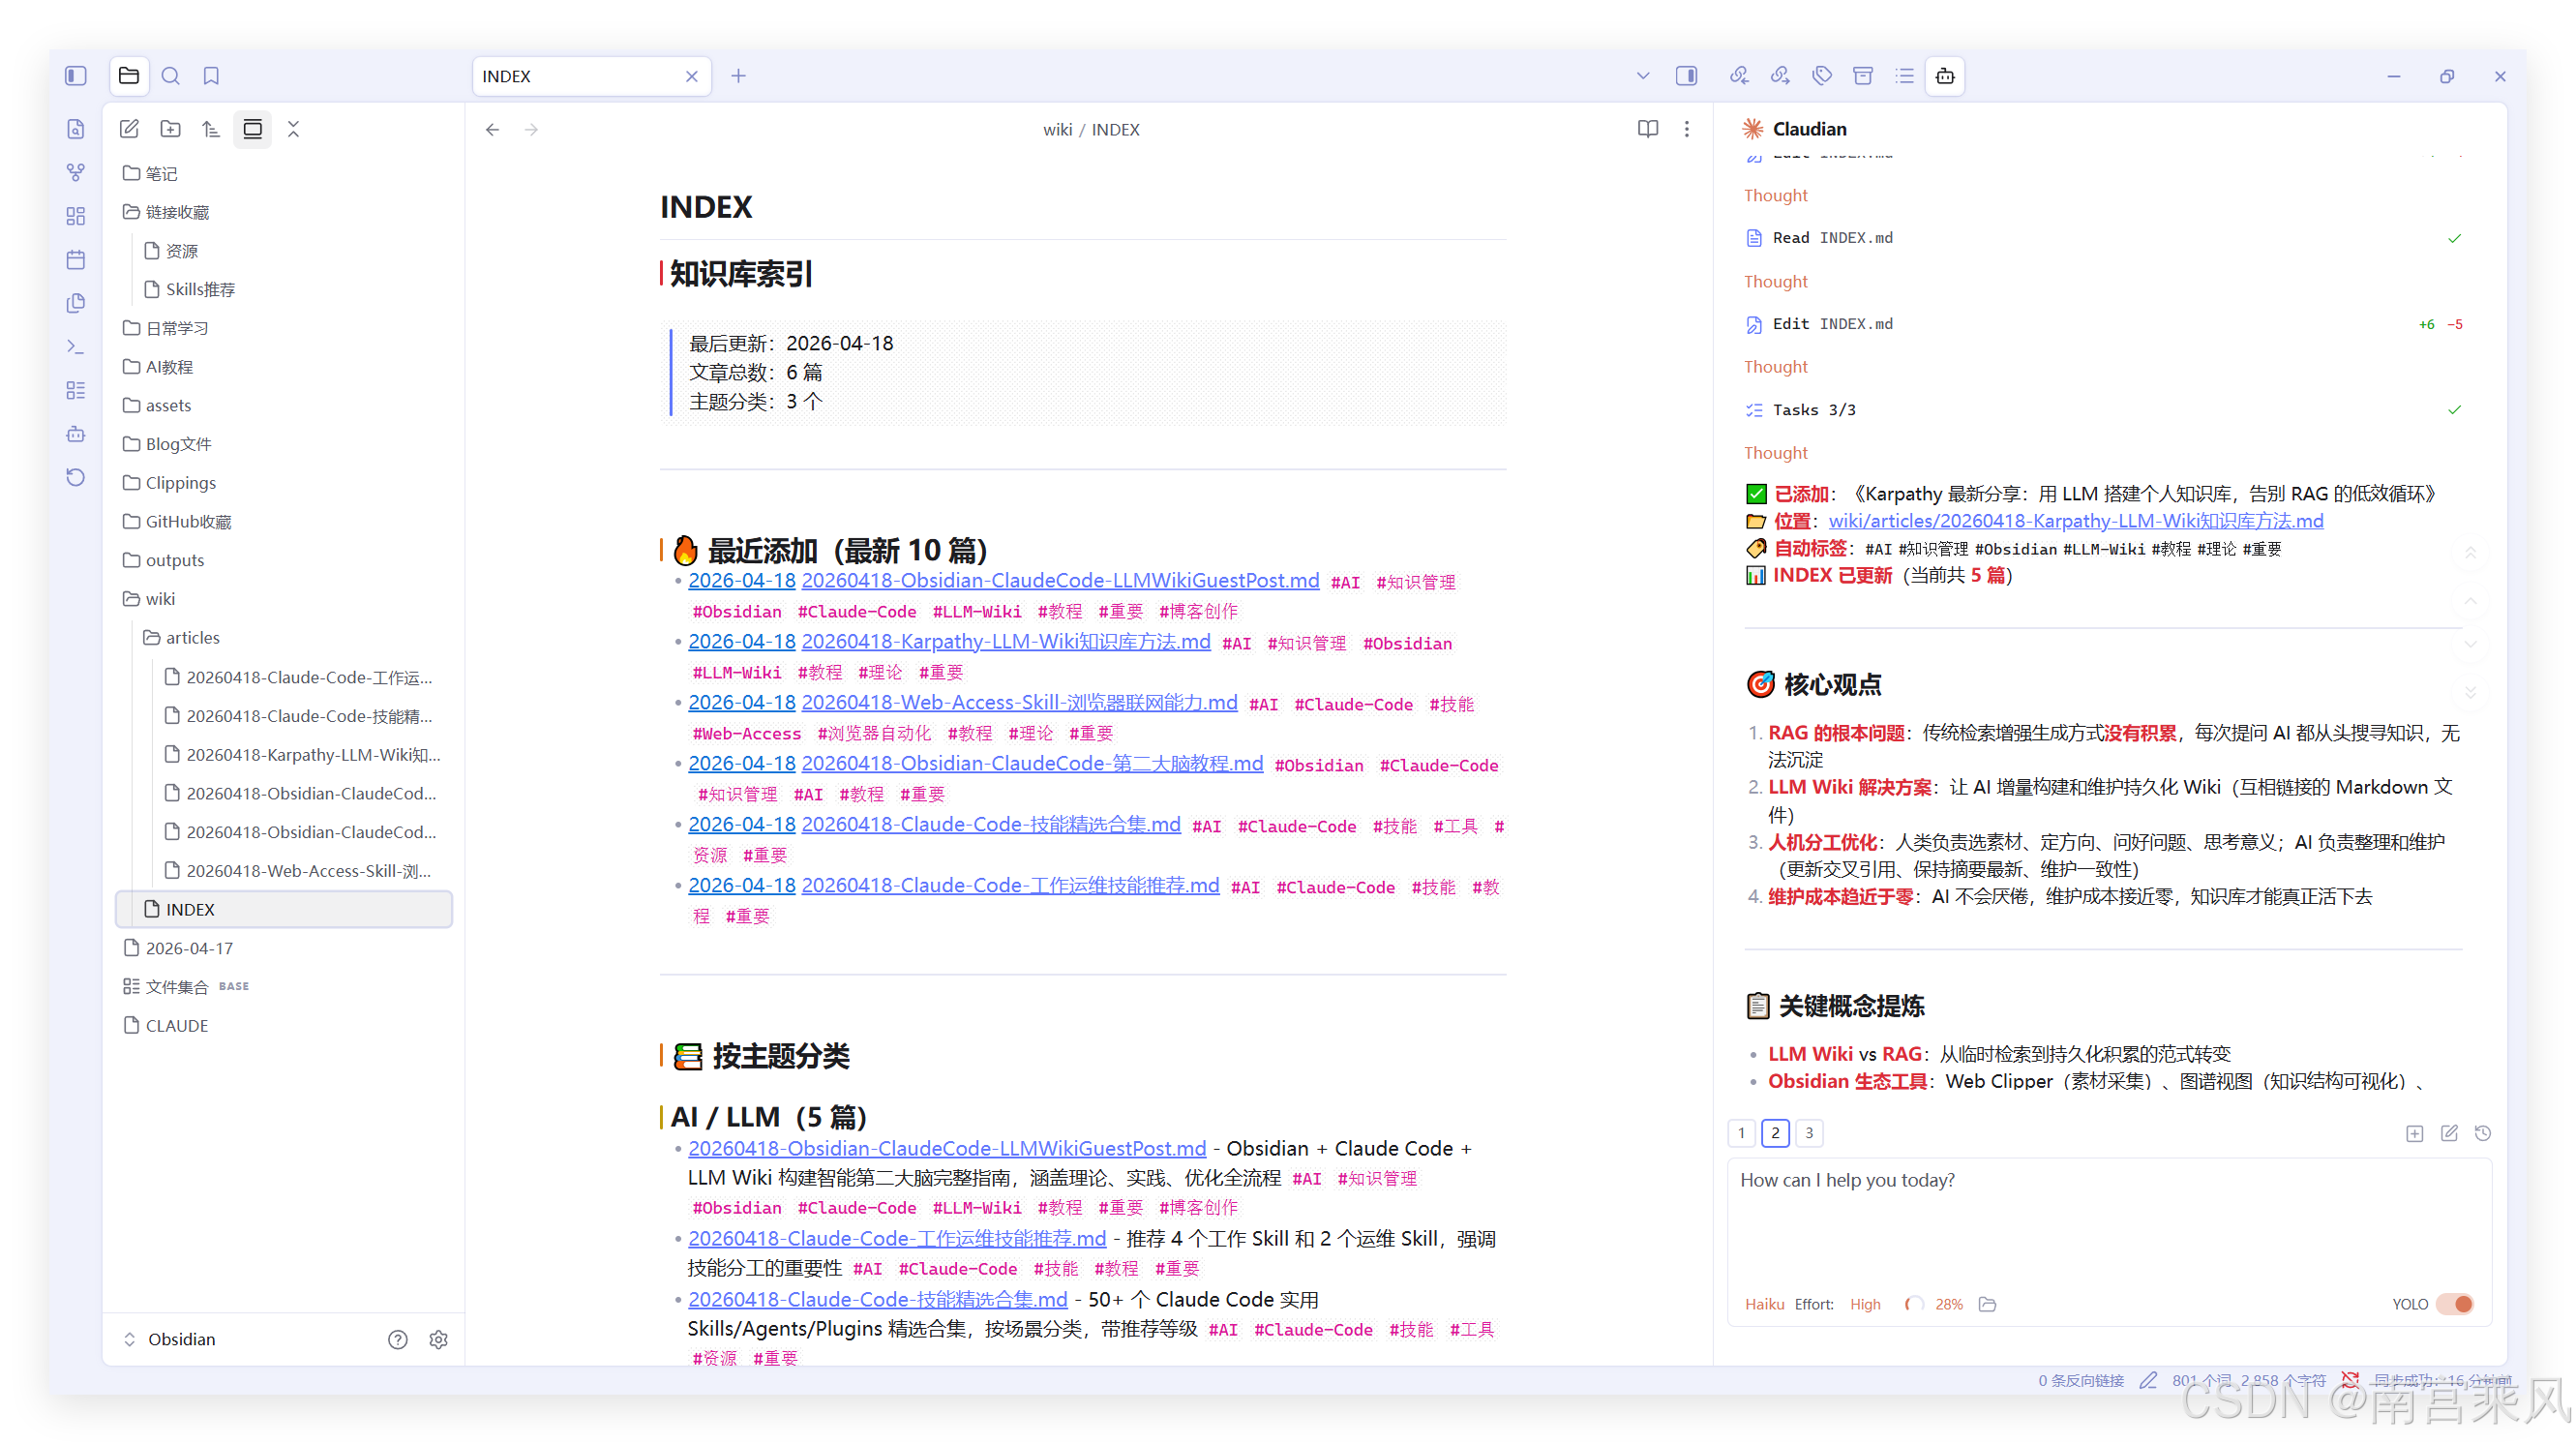Open 20260418-Obsidian-ClaudeCode-LLMWikiGuestPost.md link in recent list
The image size is (2576, 1444).
(x=1060, y=581)
